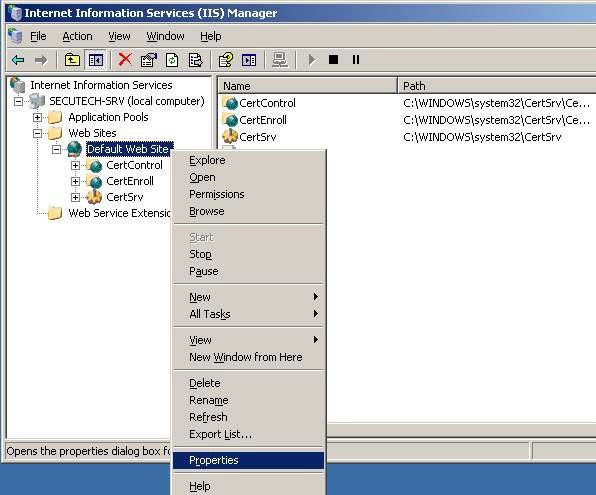
Task: Click the CertControl globe icon in list
Action: tap(230, 103)
